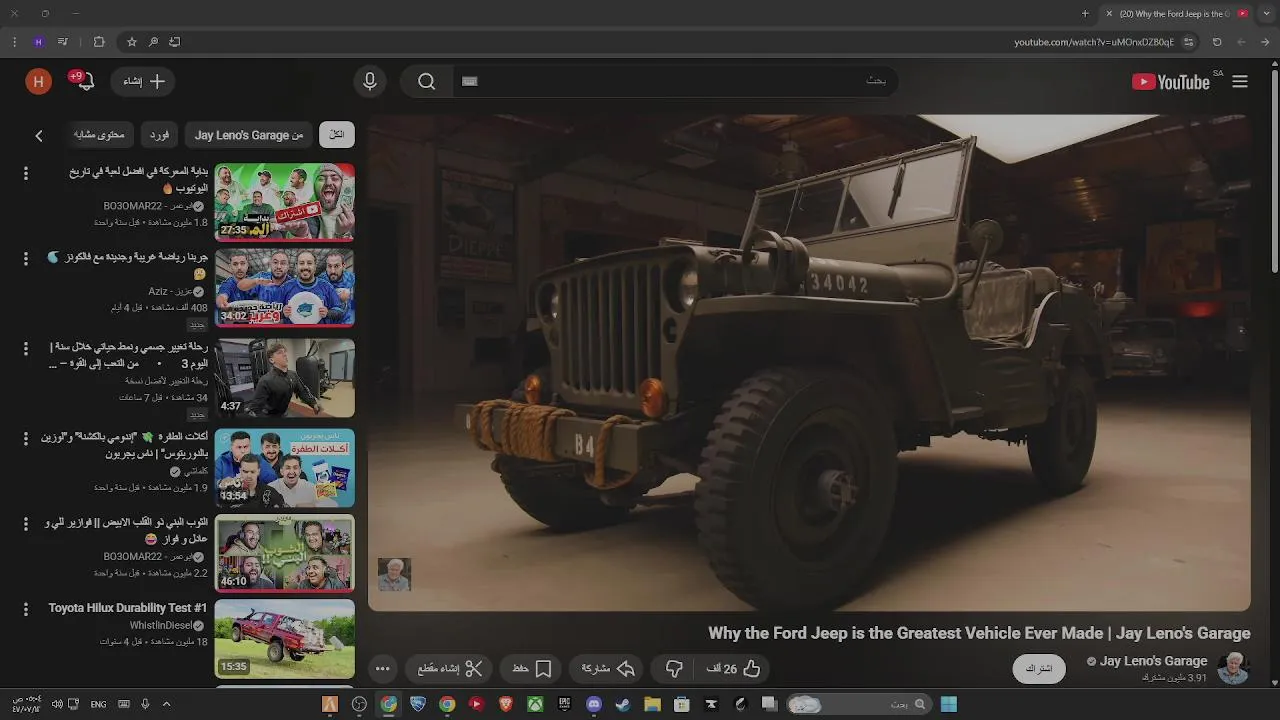Start voice search with the microphone

click(370, 82)
